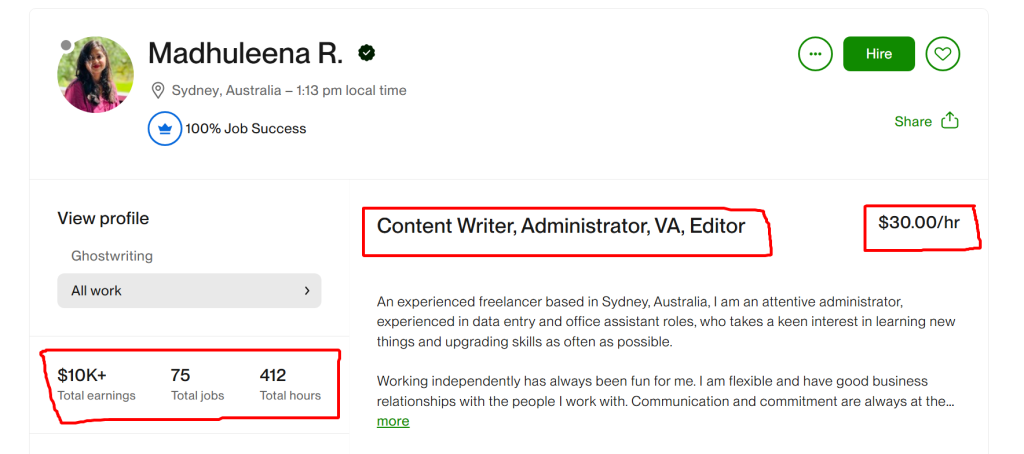Image resolution: width=1024 pixels, height=454 pixels.
Task: Click the 412 Total hours stat
Action: [290, 384]
